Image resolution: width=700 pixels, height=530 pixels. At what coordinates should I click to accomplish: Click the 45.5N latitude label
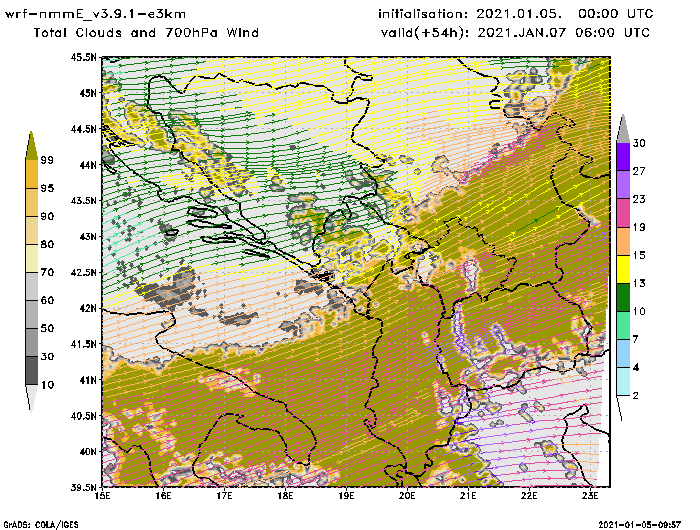point(83,57)
